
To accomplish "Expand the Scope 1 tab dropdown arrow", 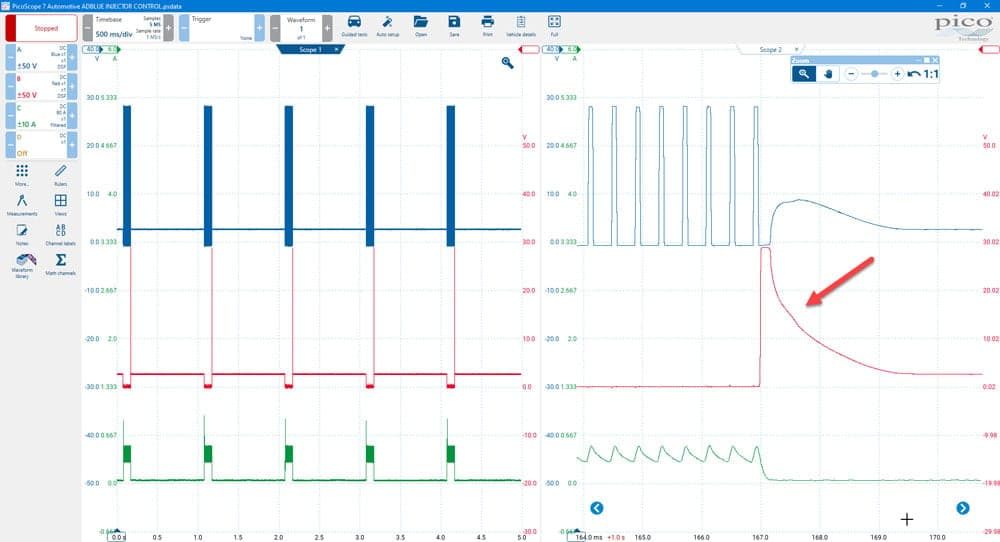I will (x=336, y=49).
